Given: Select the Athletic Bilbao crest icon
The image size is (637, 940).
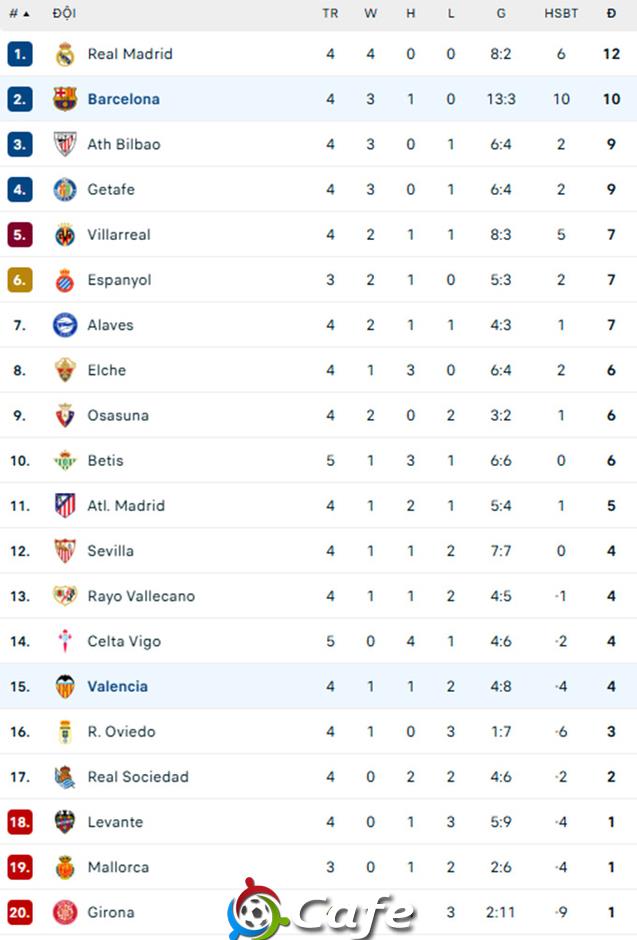Looking at the screenshot, I should click(65, 144).
